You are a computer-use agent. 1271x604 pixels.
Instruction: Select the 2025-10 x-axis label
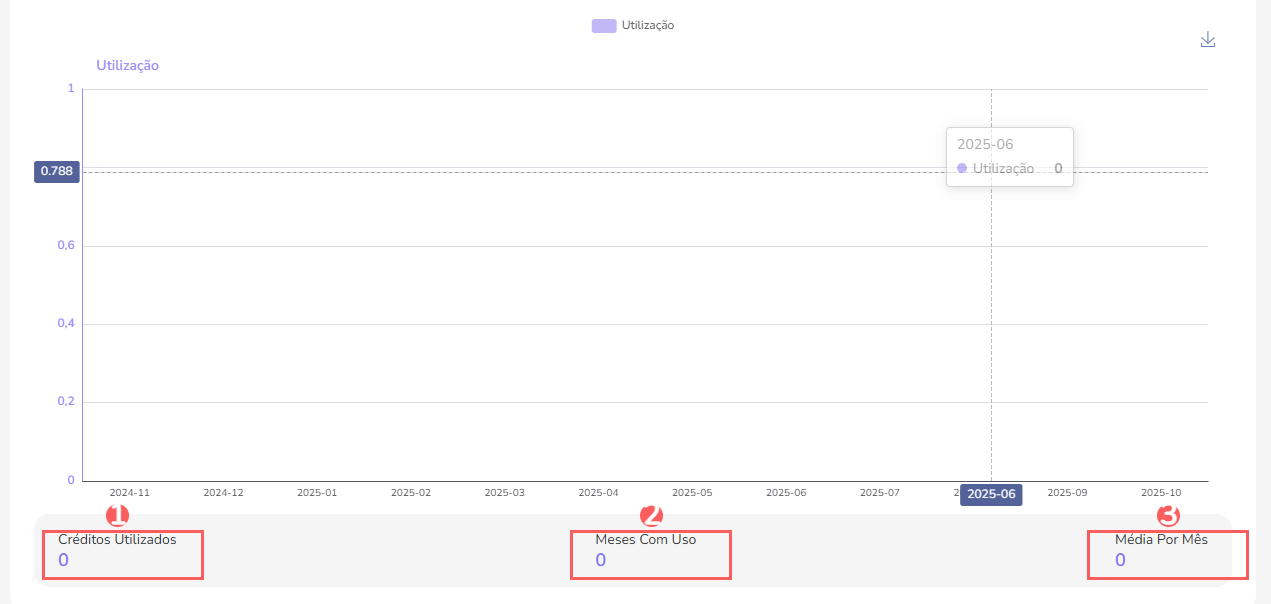(1161, 493)
